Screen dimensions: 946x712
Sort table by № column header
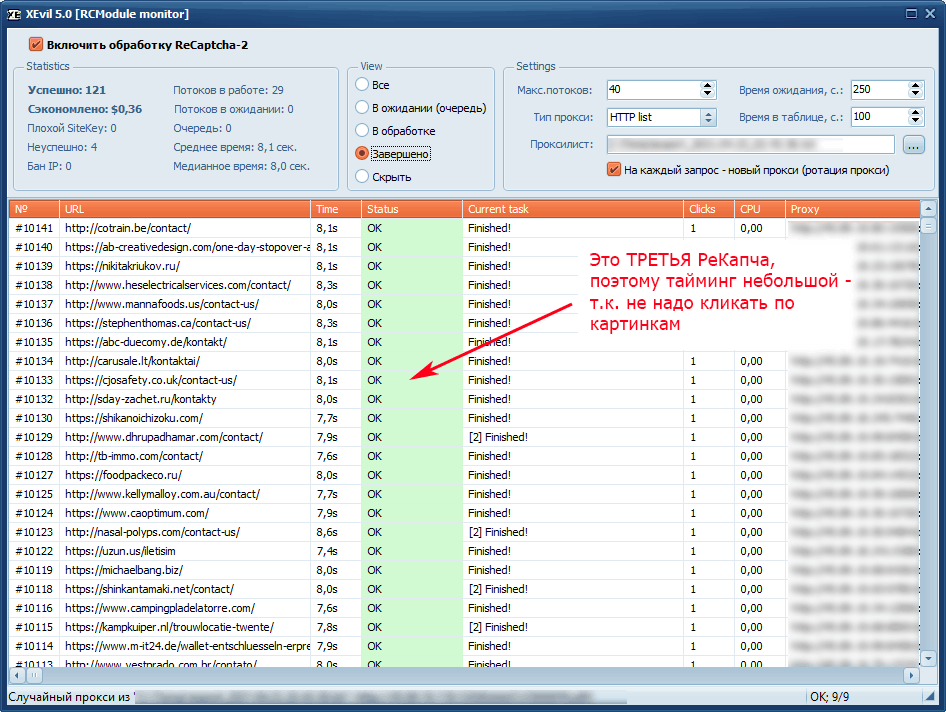tap(34, 209)
